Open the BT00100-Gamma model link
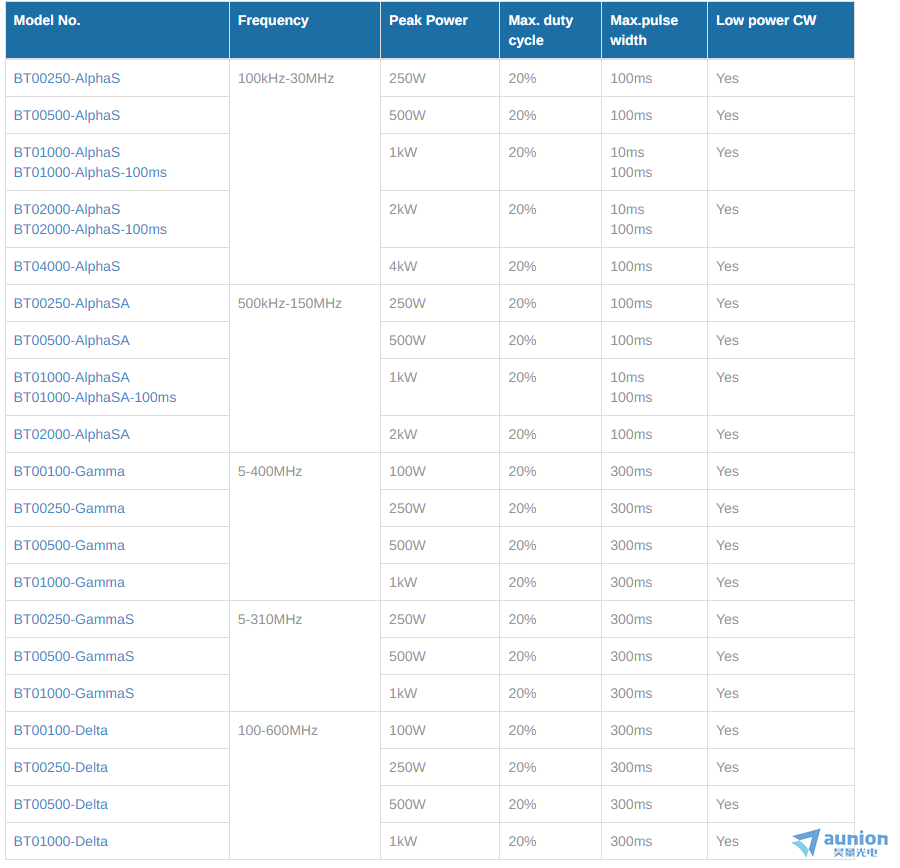Image resolution: width=900 pixels, height=868 pixels. [69, 471]
